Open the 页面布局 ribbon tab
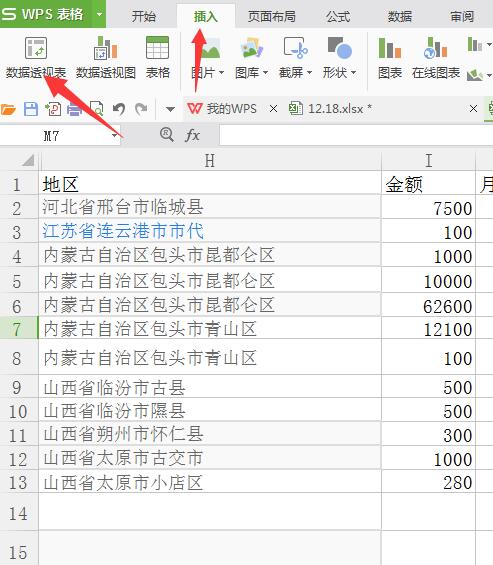 pos(272,17)
